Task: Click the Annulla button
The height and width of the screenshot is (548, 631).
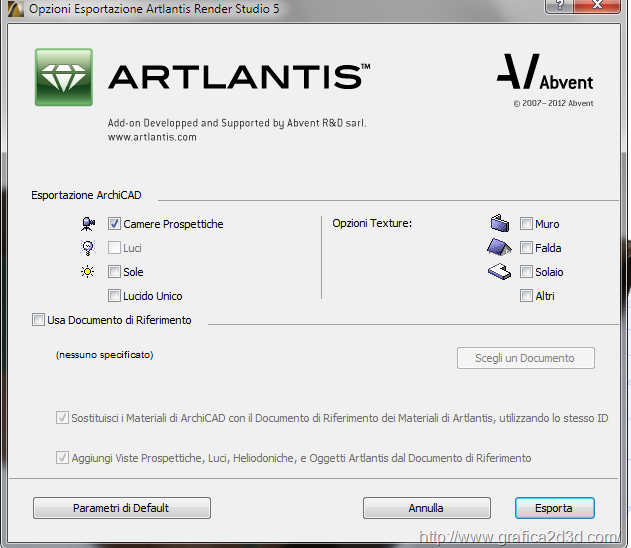Action: coord(426,508)
